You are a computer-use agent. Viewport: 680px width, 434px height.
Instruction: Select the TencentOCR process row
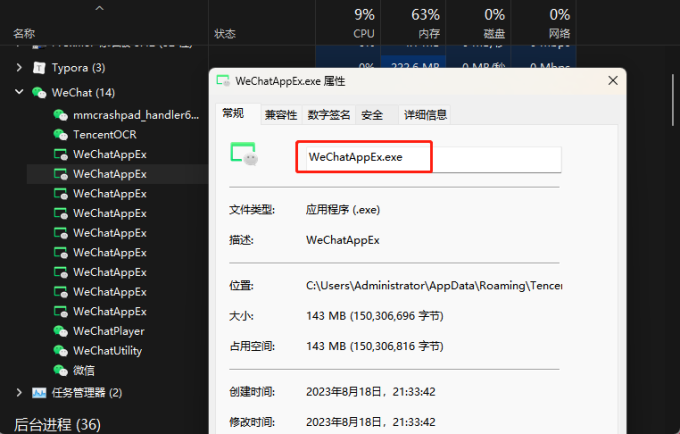(118, 135)
